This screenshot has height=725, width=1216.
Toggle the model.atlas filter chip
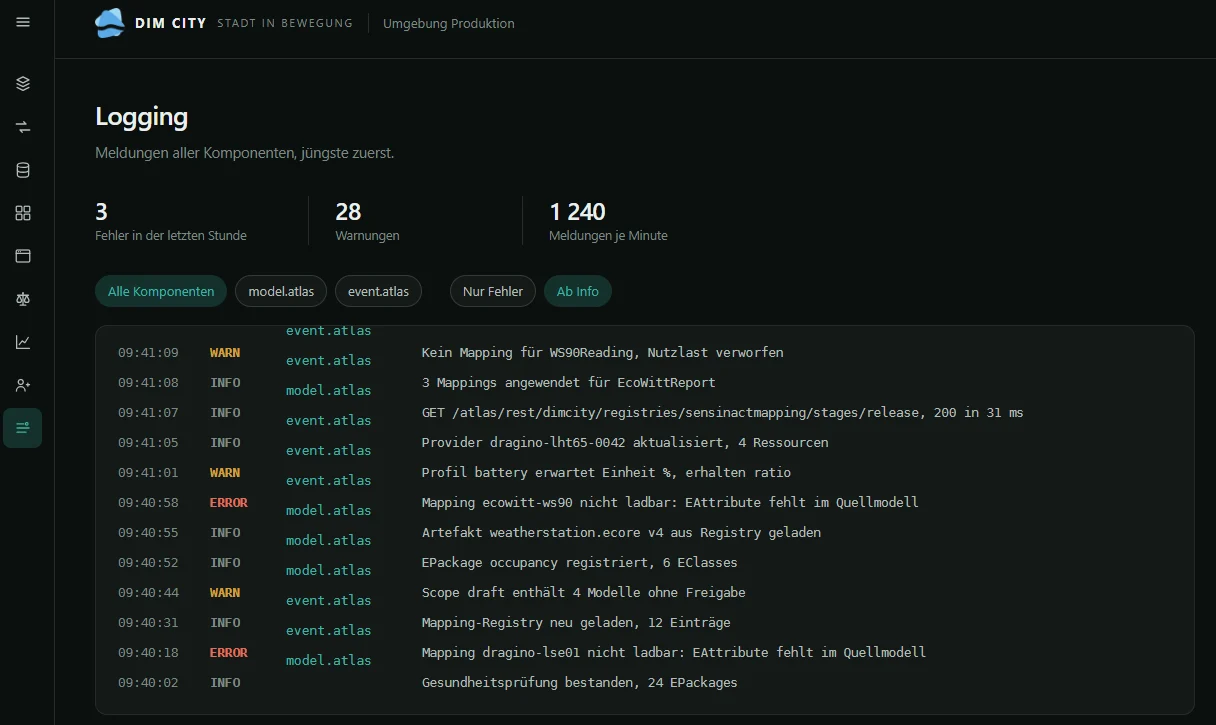(281, 291)
